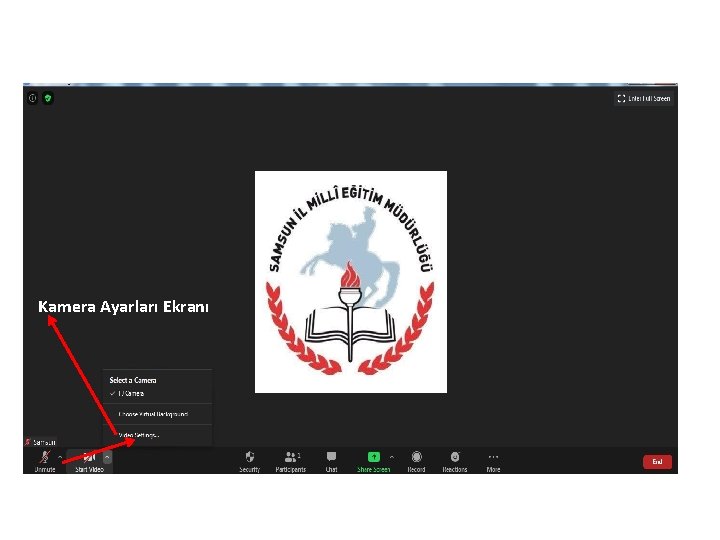Screen dimensions: 720x540
Task: Expand audio options arrow next to Unmute
Action: (60, 457)
